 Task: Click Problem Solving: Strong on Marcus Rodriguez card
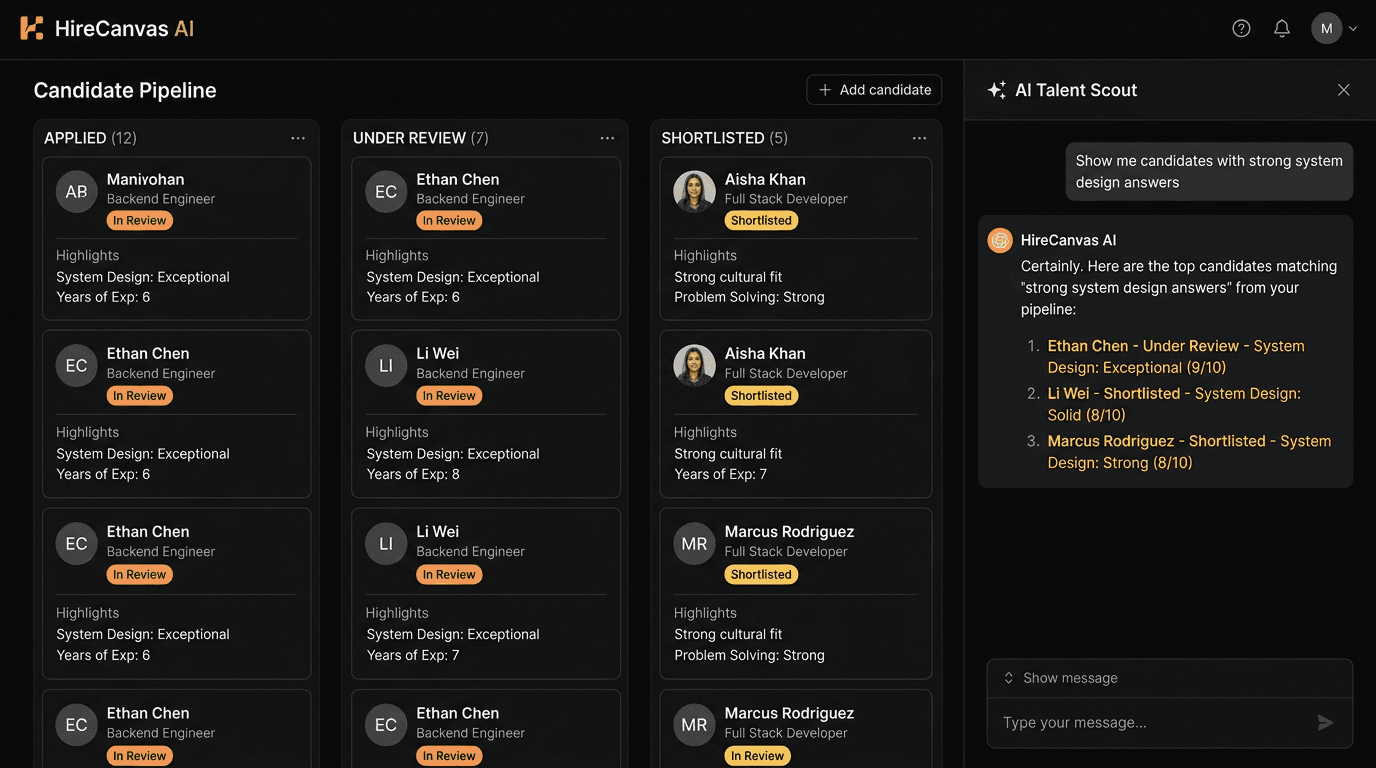pyautogui.click(x=749, y=655)
